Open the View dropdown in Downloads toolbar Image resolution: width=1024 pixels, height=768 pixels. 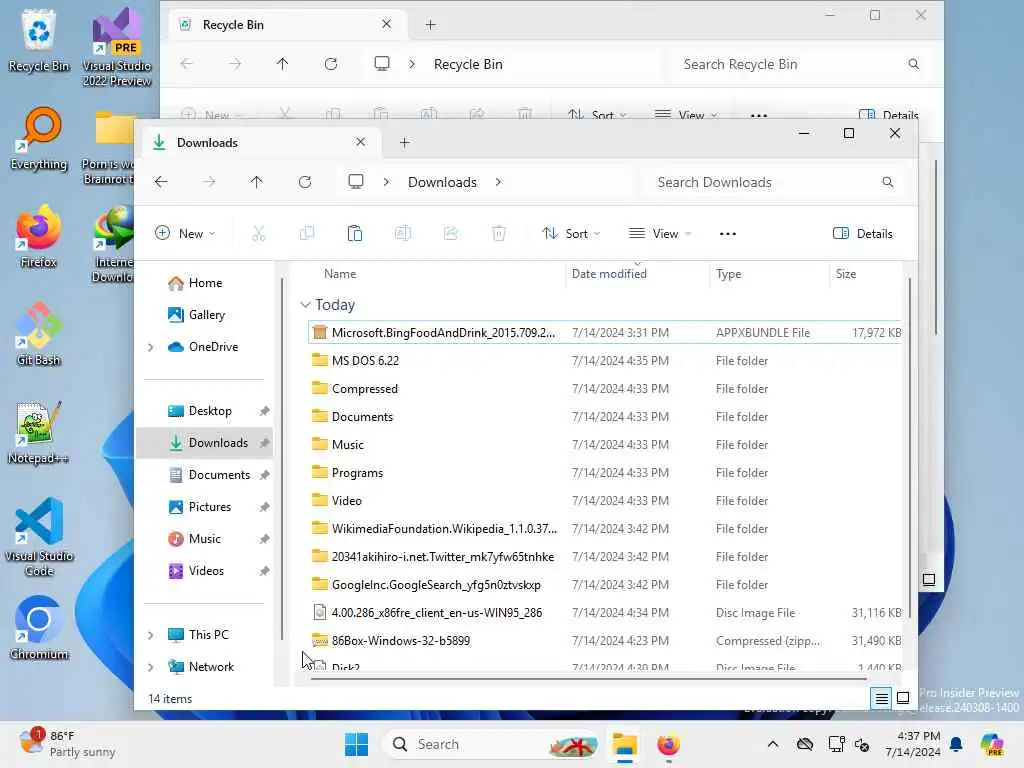(660, 233)
